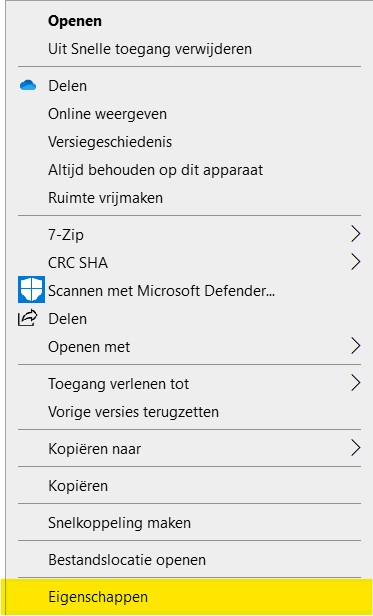
Task: Expand the Kopiëren naar submenu arrow
Action: [355, 448]
